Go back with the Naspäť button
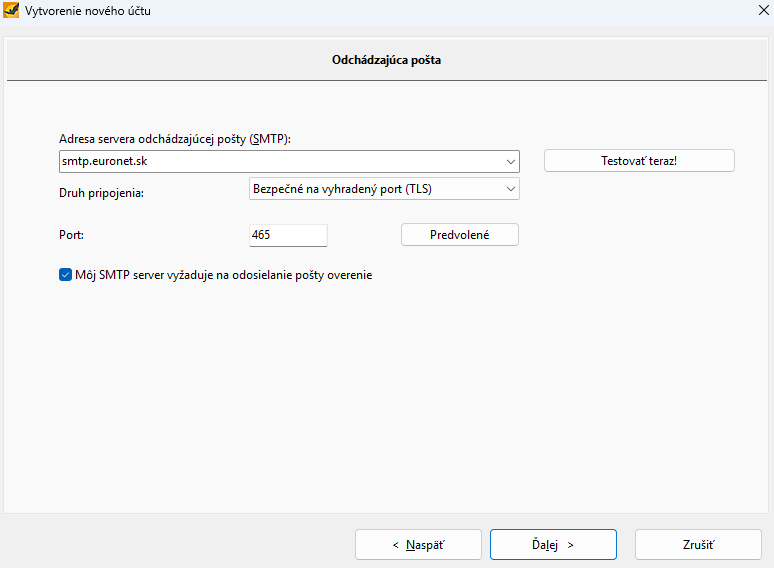 pos(418,545)
